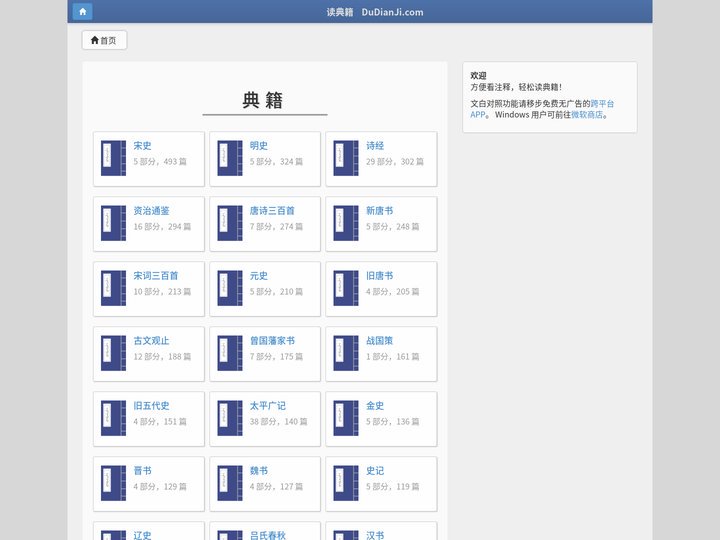Open the 诗经 title link

375,146
